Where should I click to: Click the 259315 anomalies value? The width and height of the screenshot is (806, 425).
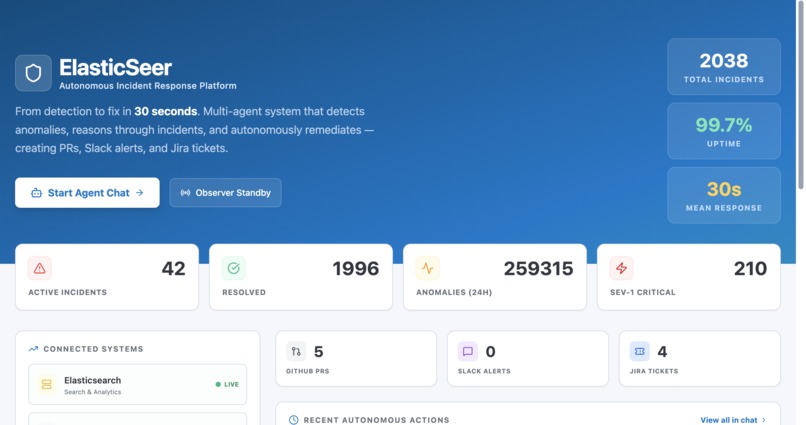538,269
